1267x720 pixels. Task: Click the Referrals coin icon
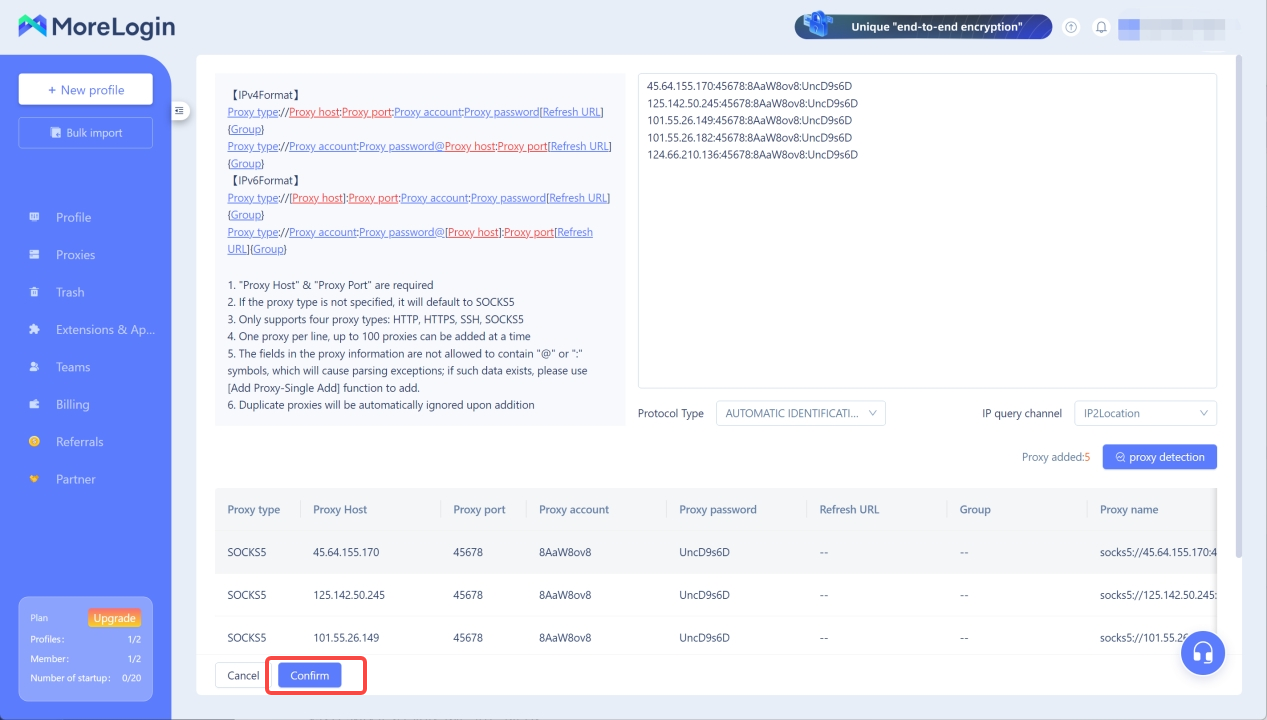pos(35,442)
